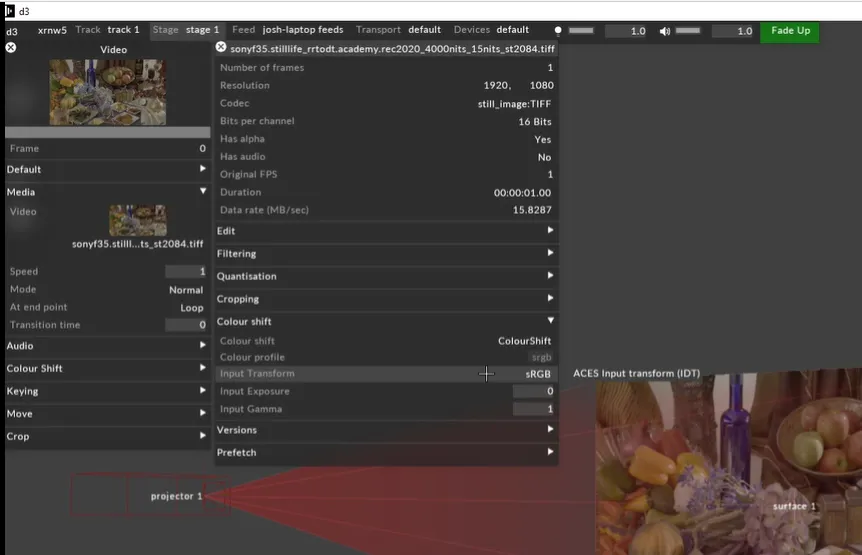Collapse the Colour shift section
Screen dimensions: 862x555
pos(385,322)
